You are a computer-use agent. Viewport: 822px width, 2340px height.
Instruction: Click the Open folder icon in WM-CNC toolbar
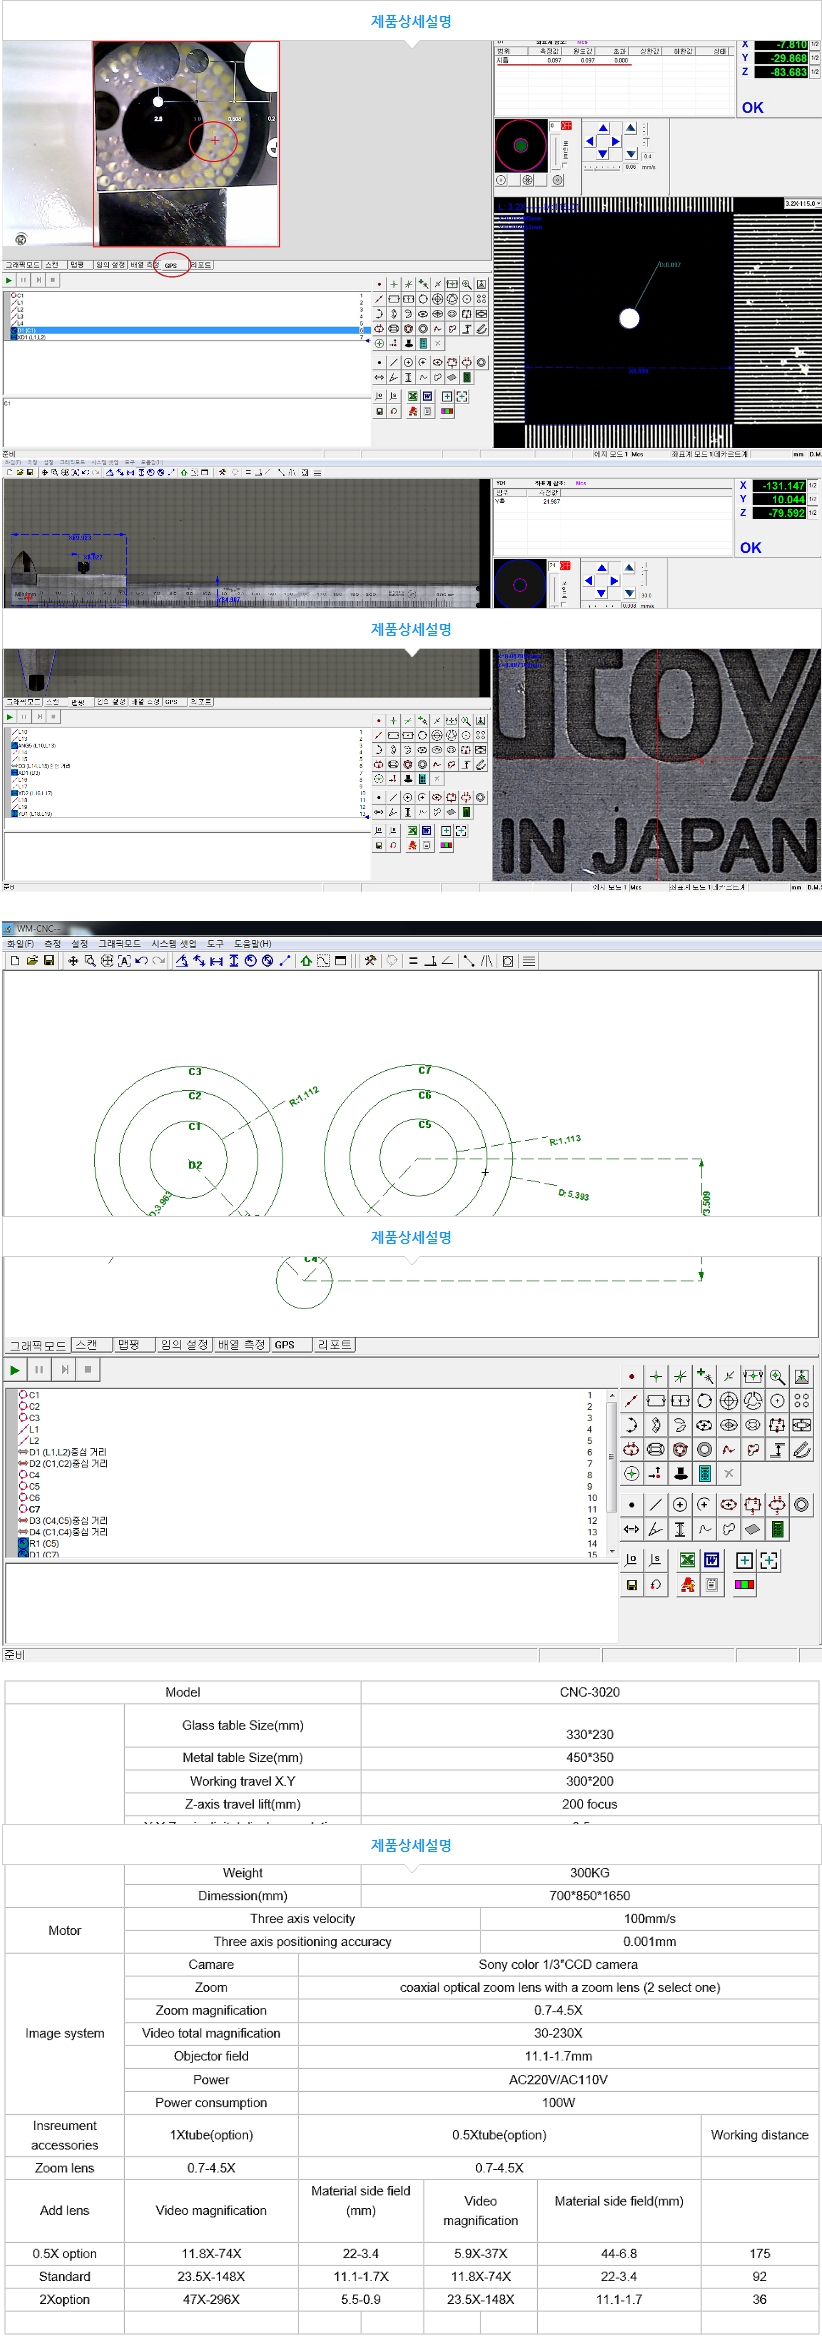(x=32, y=960)
